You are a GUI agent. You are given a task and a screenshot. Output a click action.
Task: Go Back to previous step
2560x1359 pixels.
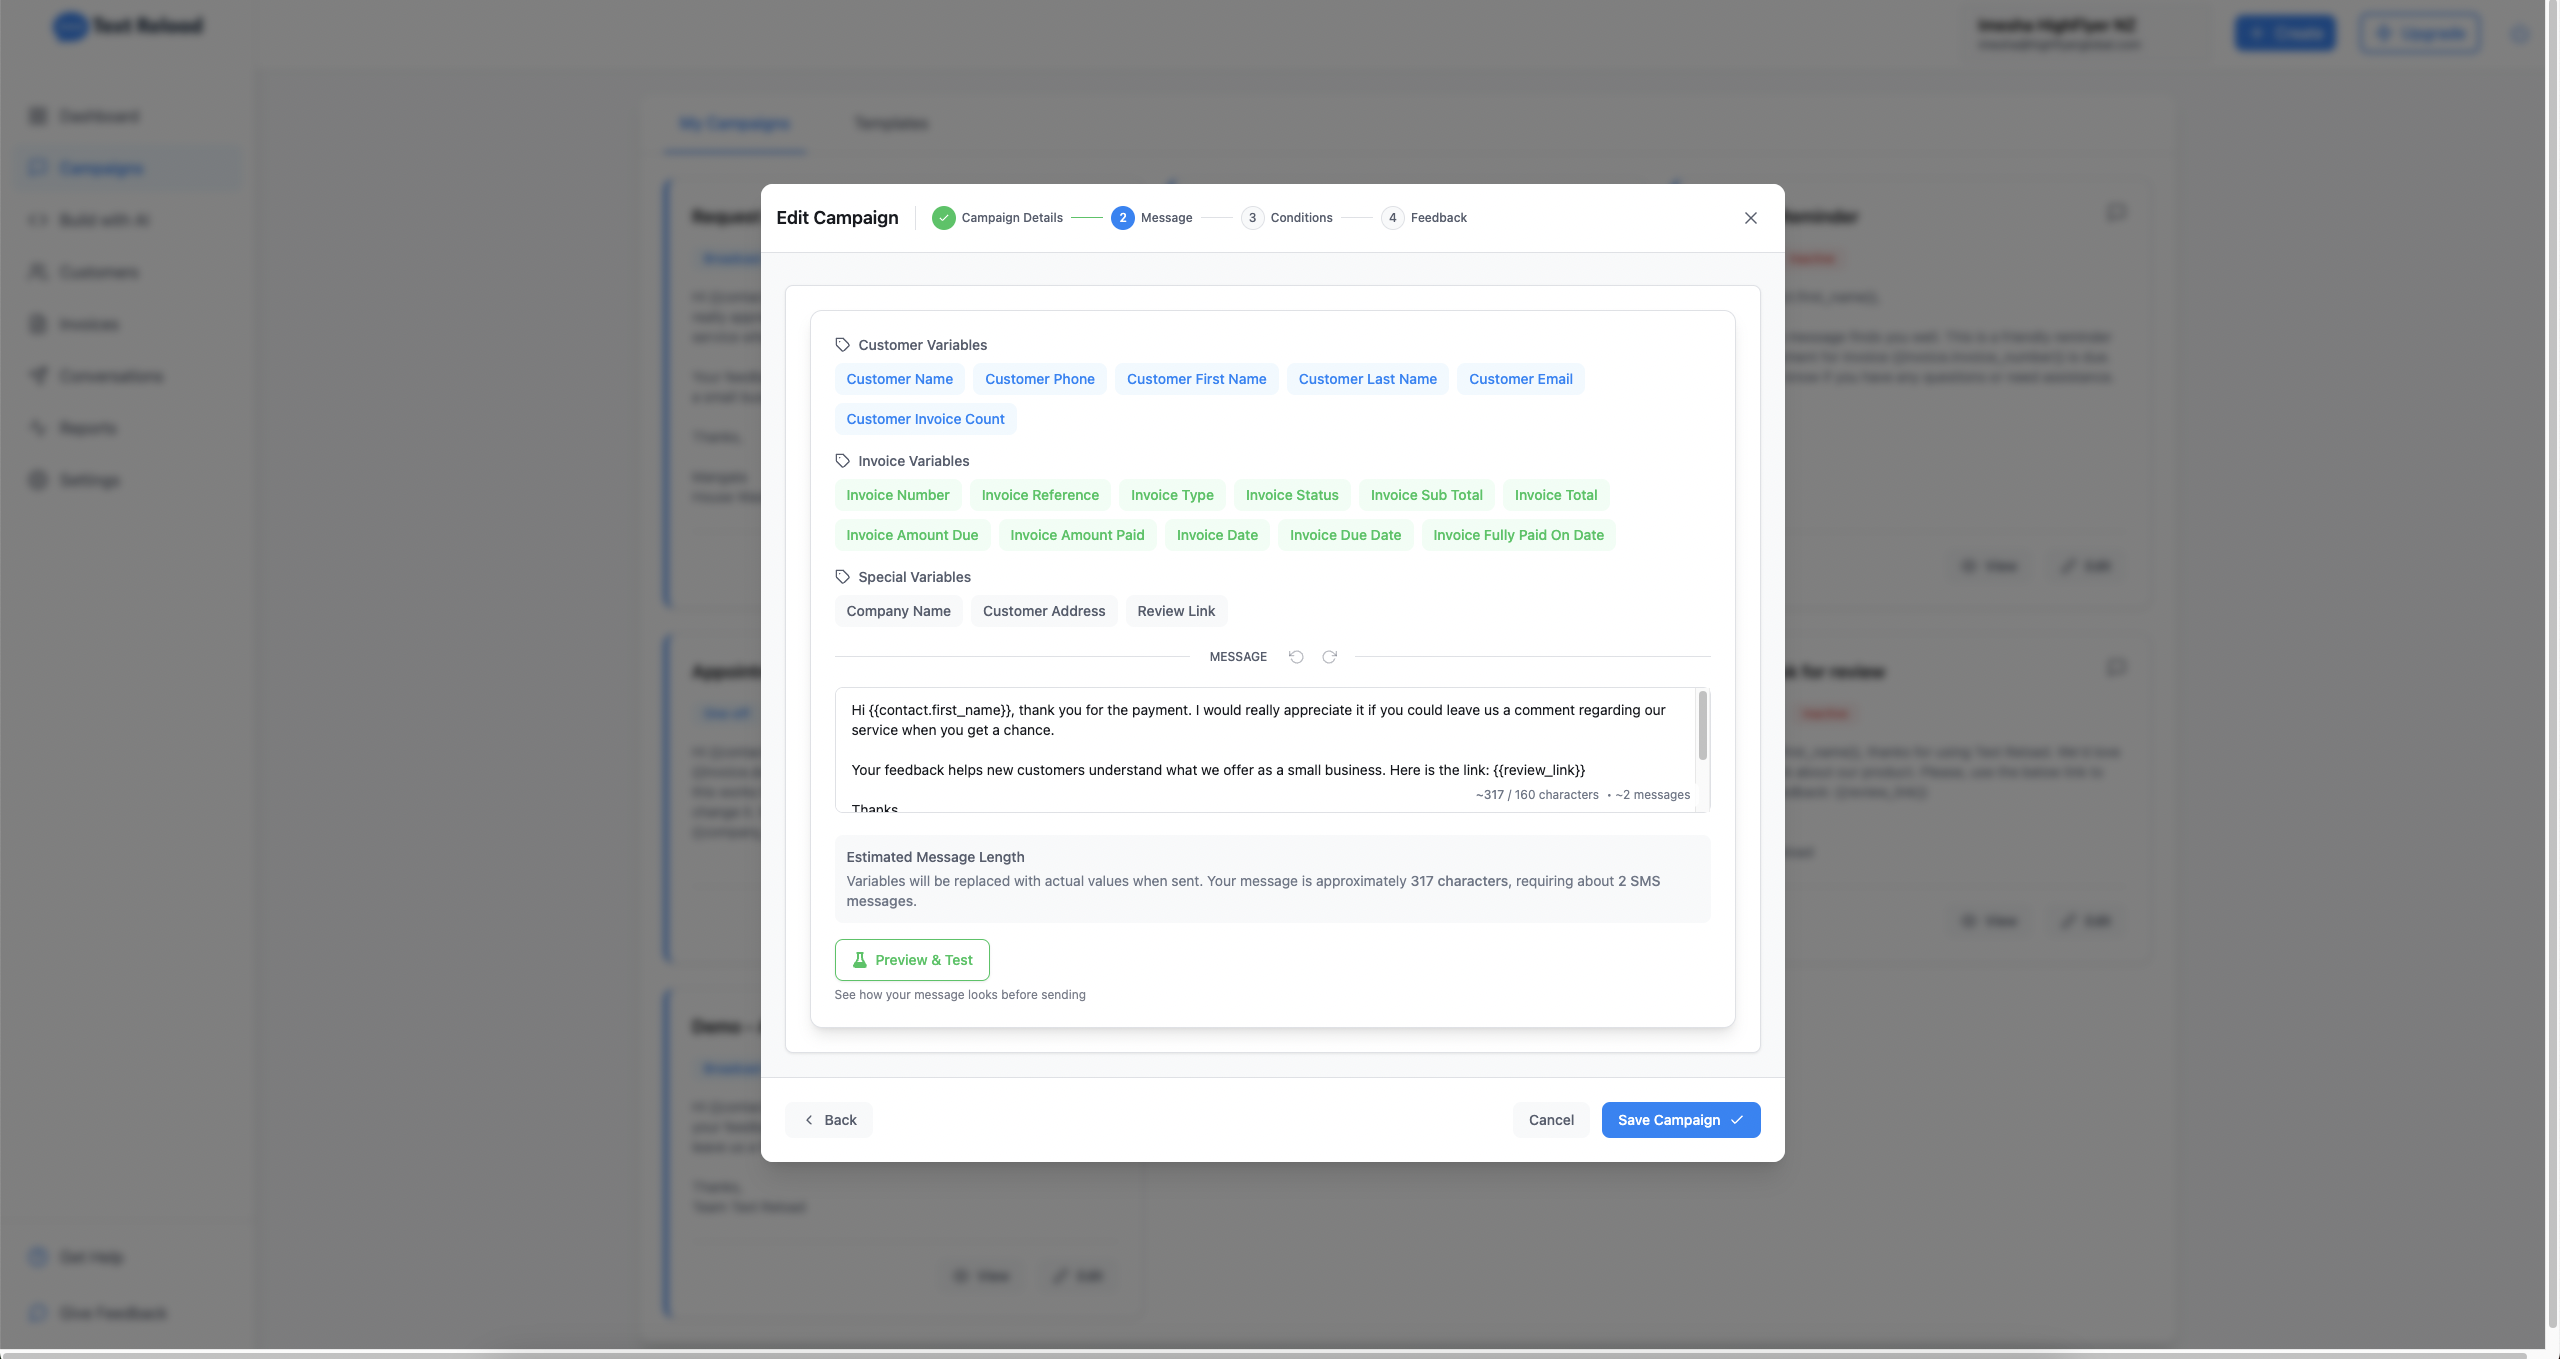830,1120
